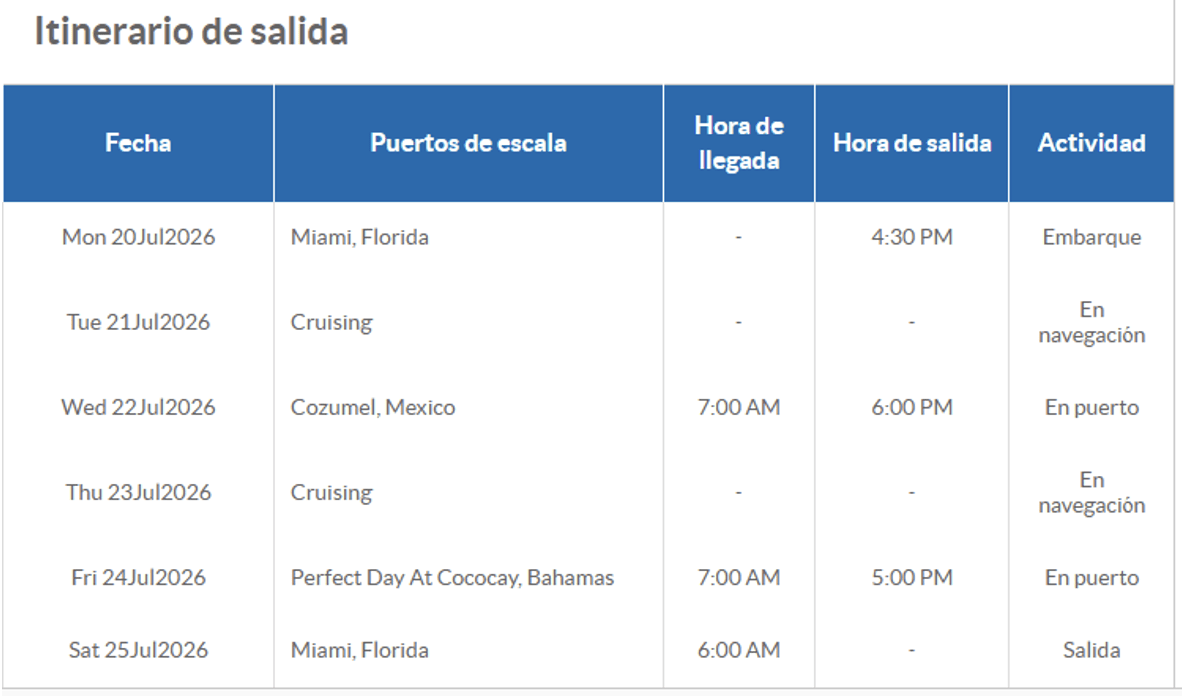Click the Itinerario de salida heading
Viewport: 1182px width, 696px height.
coord(191,32)
